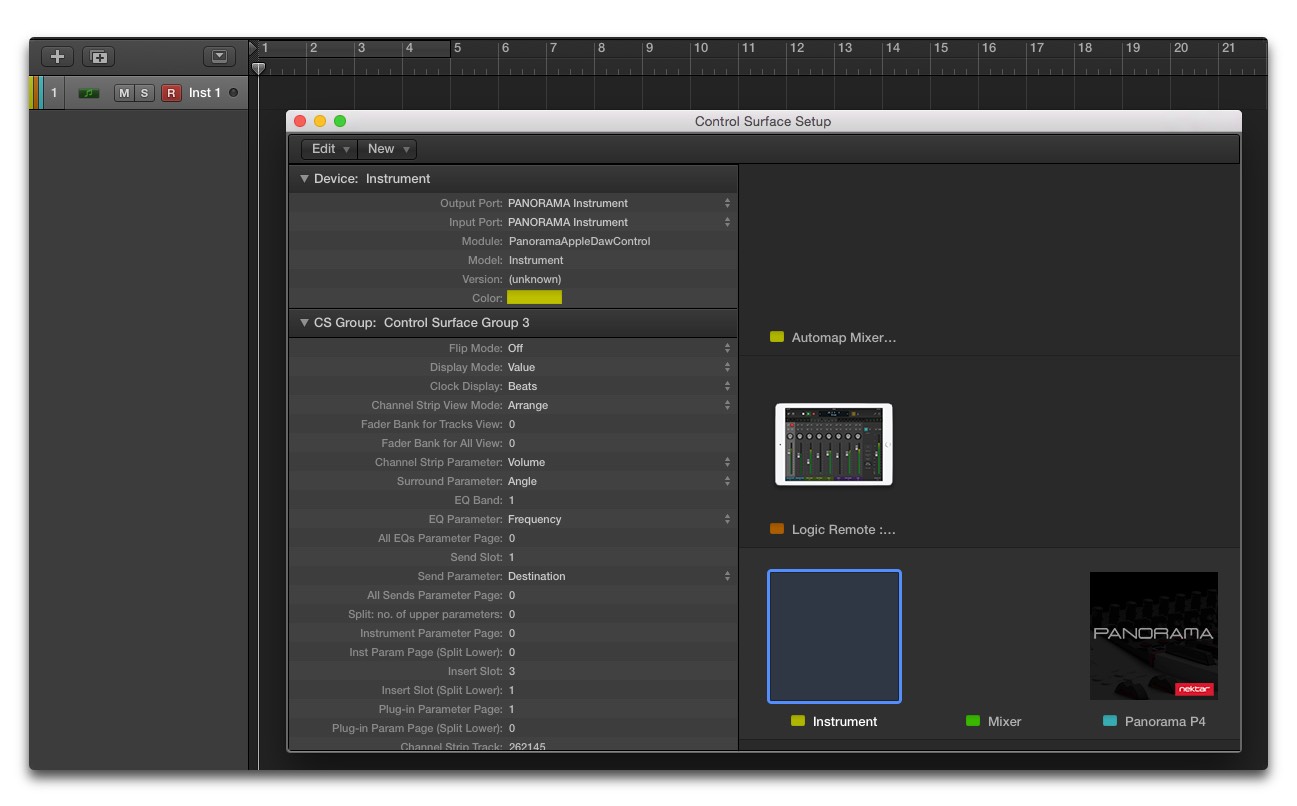Click the All EQs Parameter Page value

[x=512, y=538]
